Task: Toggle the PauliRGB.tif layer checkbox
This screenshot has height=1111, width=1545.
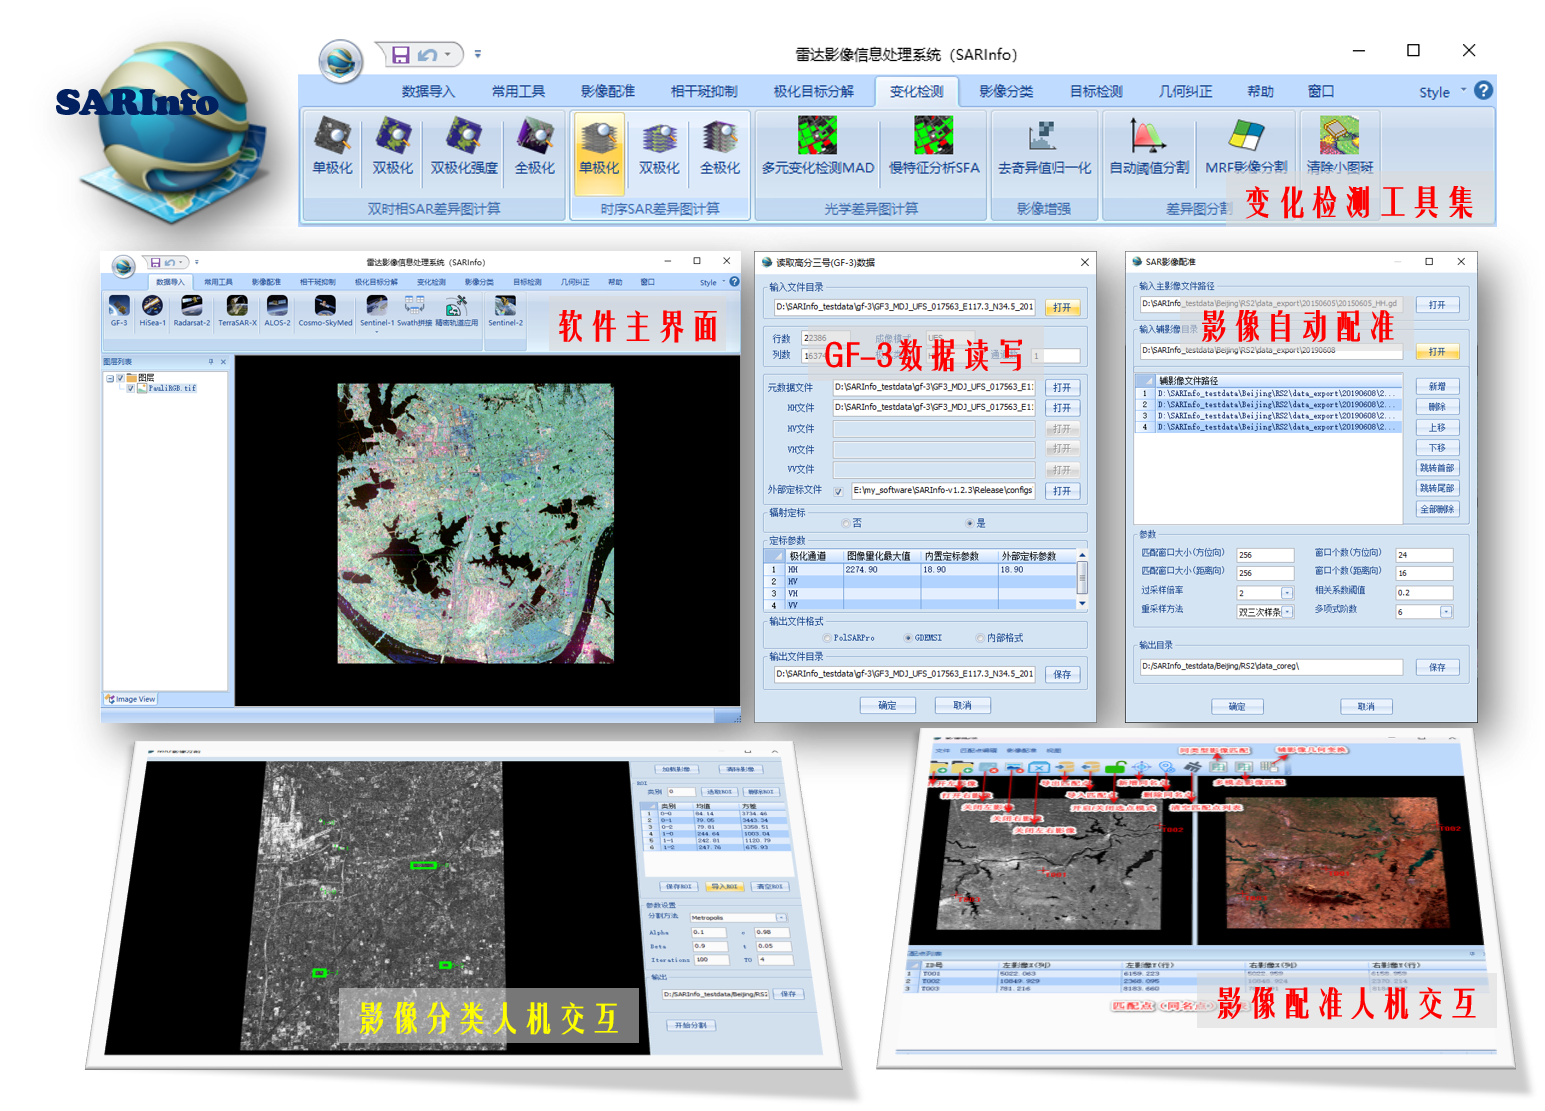Action: click(130, 388)
